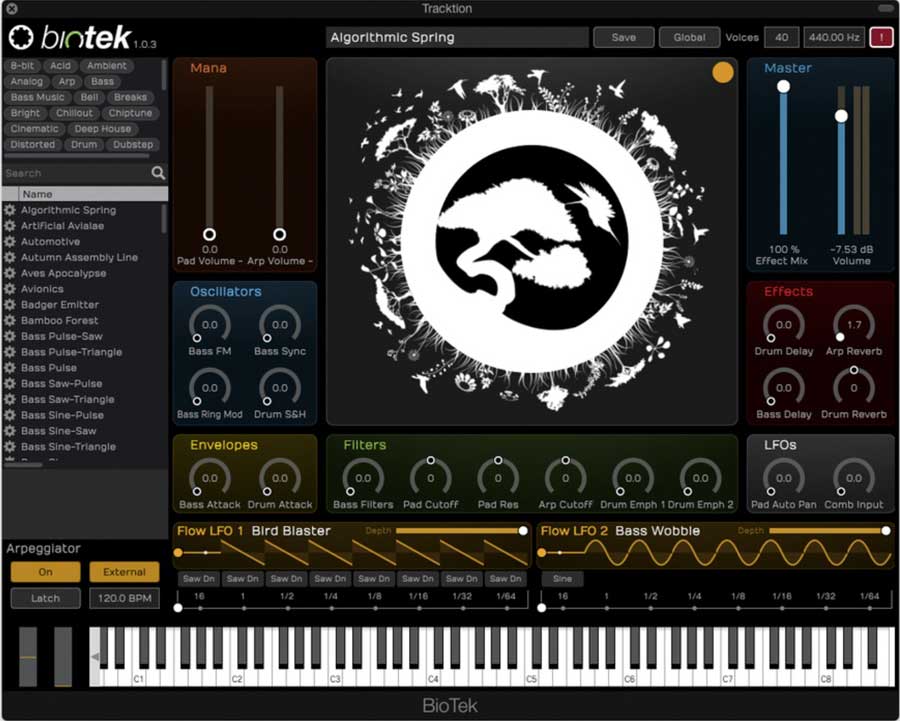Screen dimensions: 900x721
Task: Click the gear icon beside Bamboo Forest
Action: [x=10, y=320]
